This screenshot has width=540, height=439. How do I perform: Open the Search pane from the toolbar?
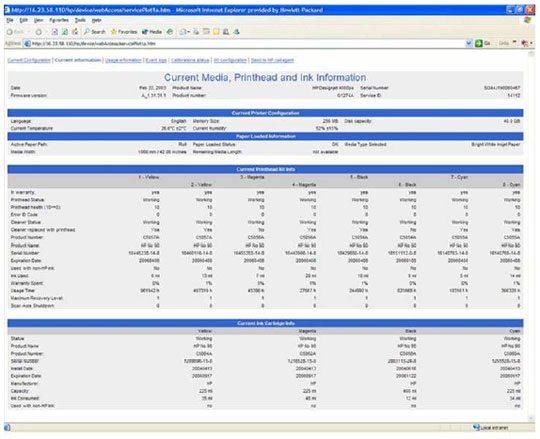95,32
